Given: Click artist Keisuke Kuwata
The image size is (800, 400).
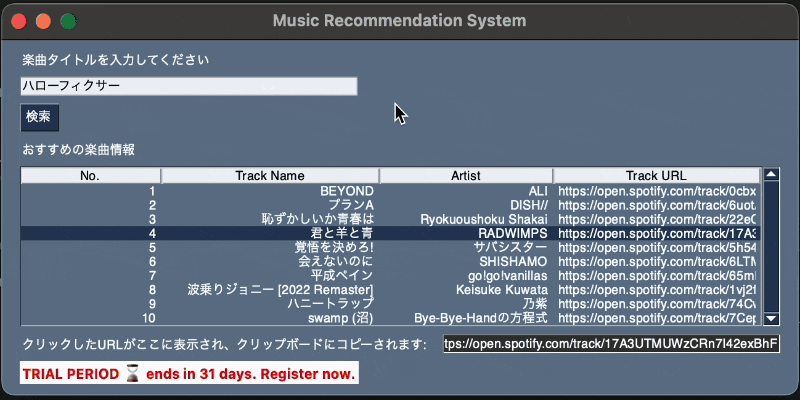Looking at the screenshot, I should click(x=502, y=290).
